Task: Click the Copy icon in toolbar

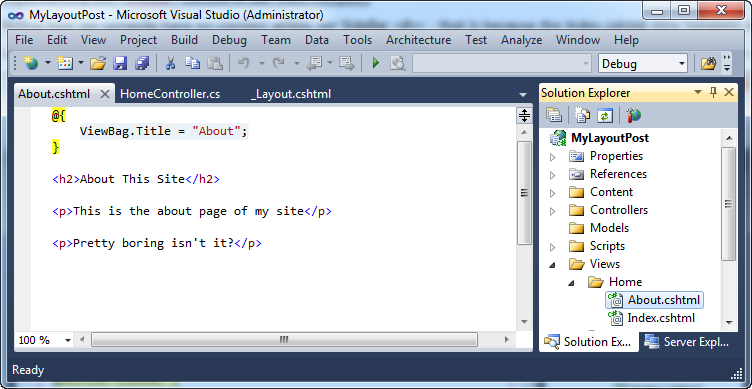Action: (193, 63)
